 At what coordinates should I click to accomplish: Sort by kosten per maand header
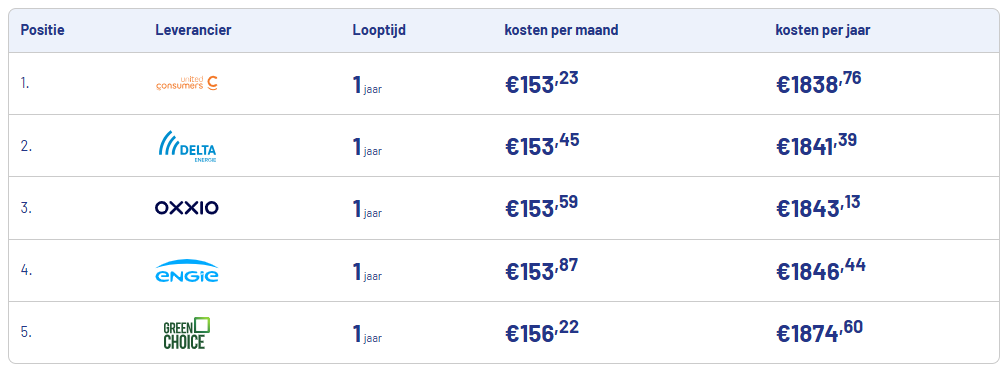(x=561, y=30)
